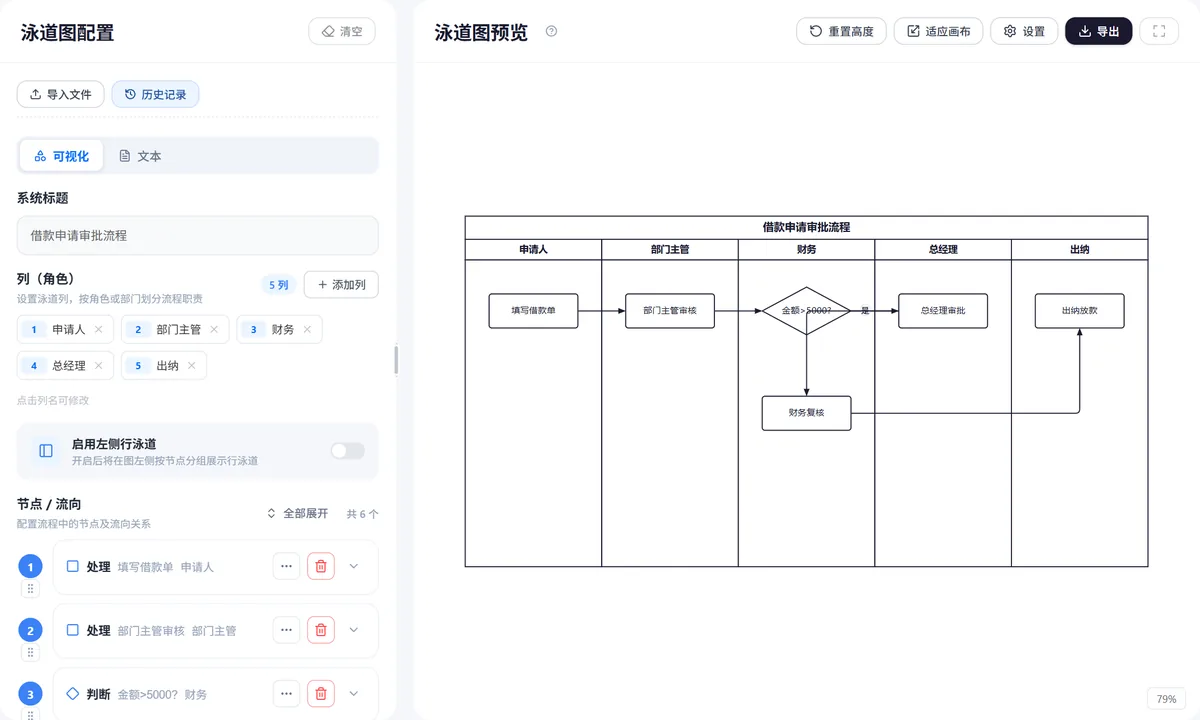Expand the 填写借款单 node chevron
This screenshot has height=720, width=1200.
pos(353,566)
